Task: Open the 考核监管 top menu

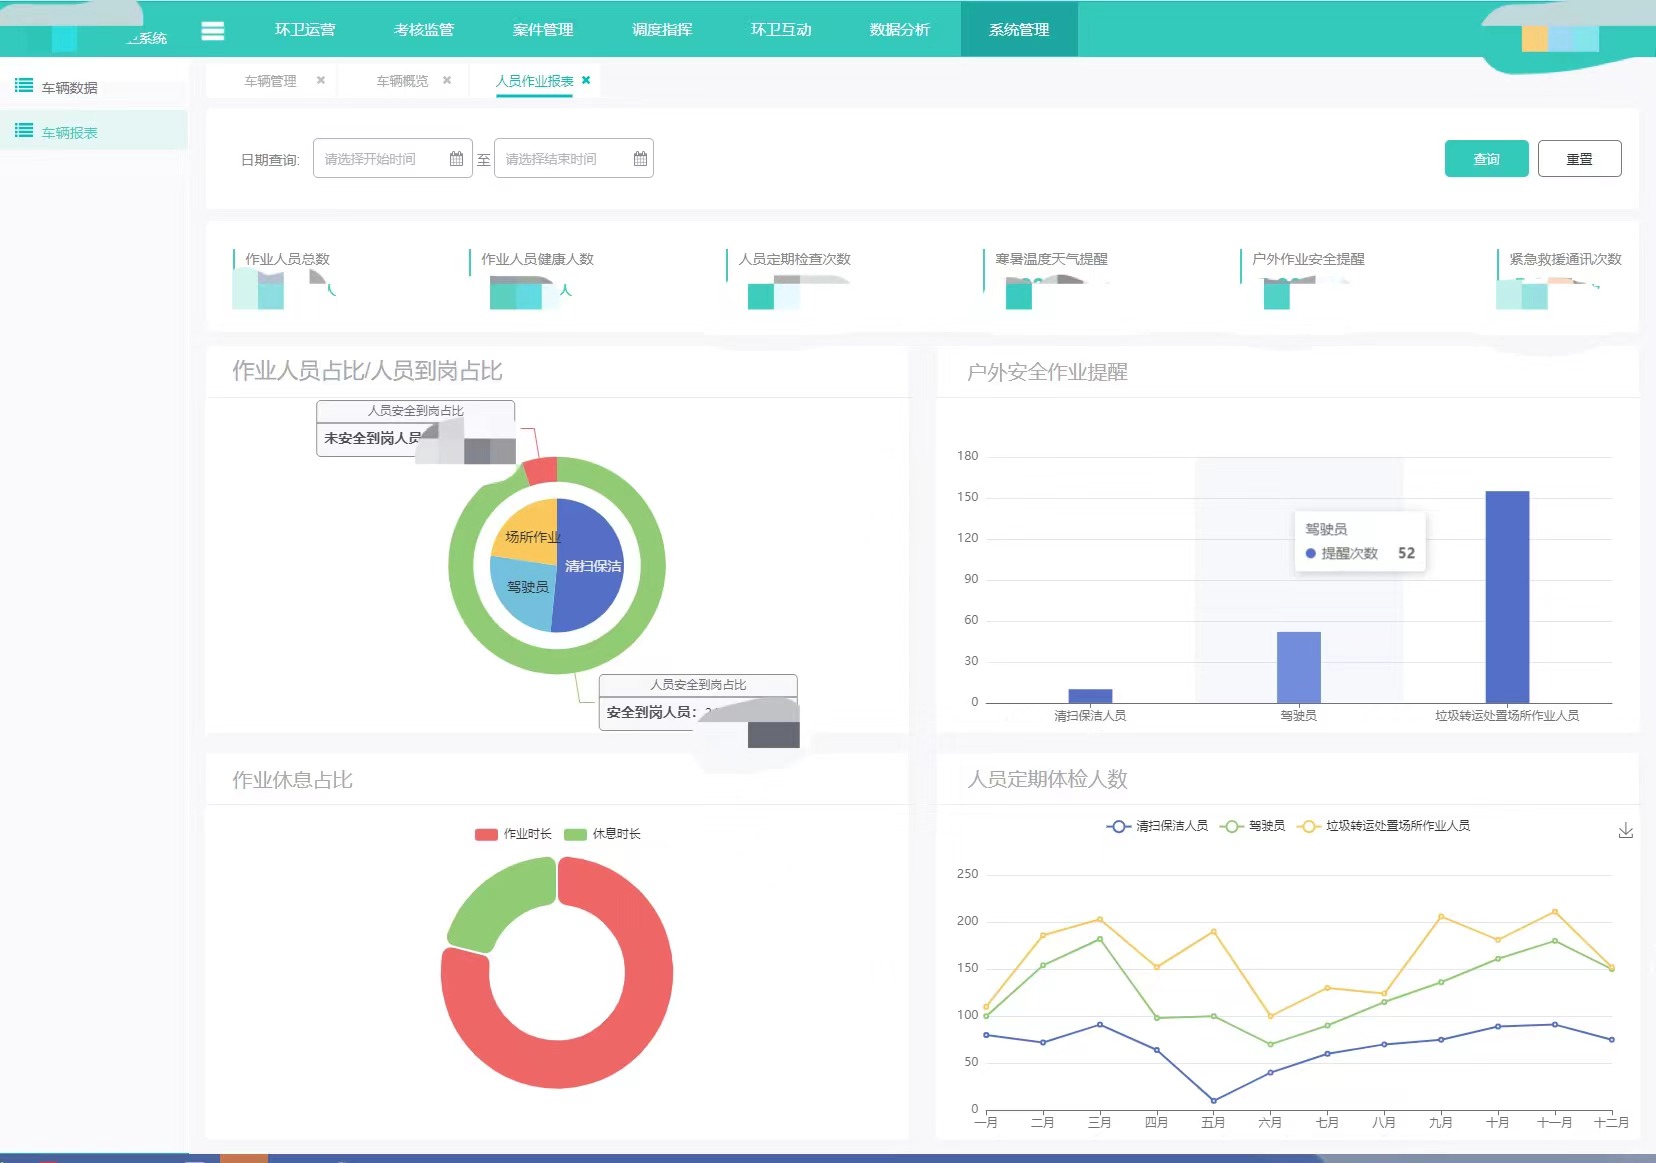Action: pos(424,30)
